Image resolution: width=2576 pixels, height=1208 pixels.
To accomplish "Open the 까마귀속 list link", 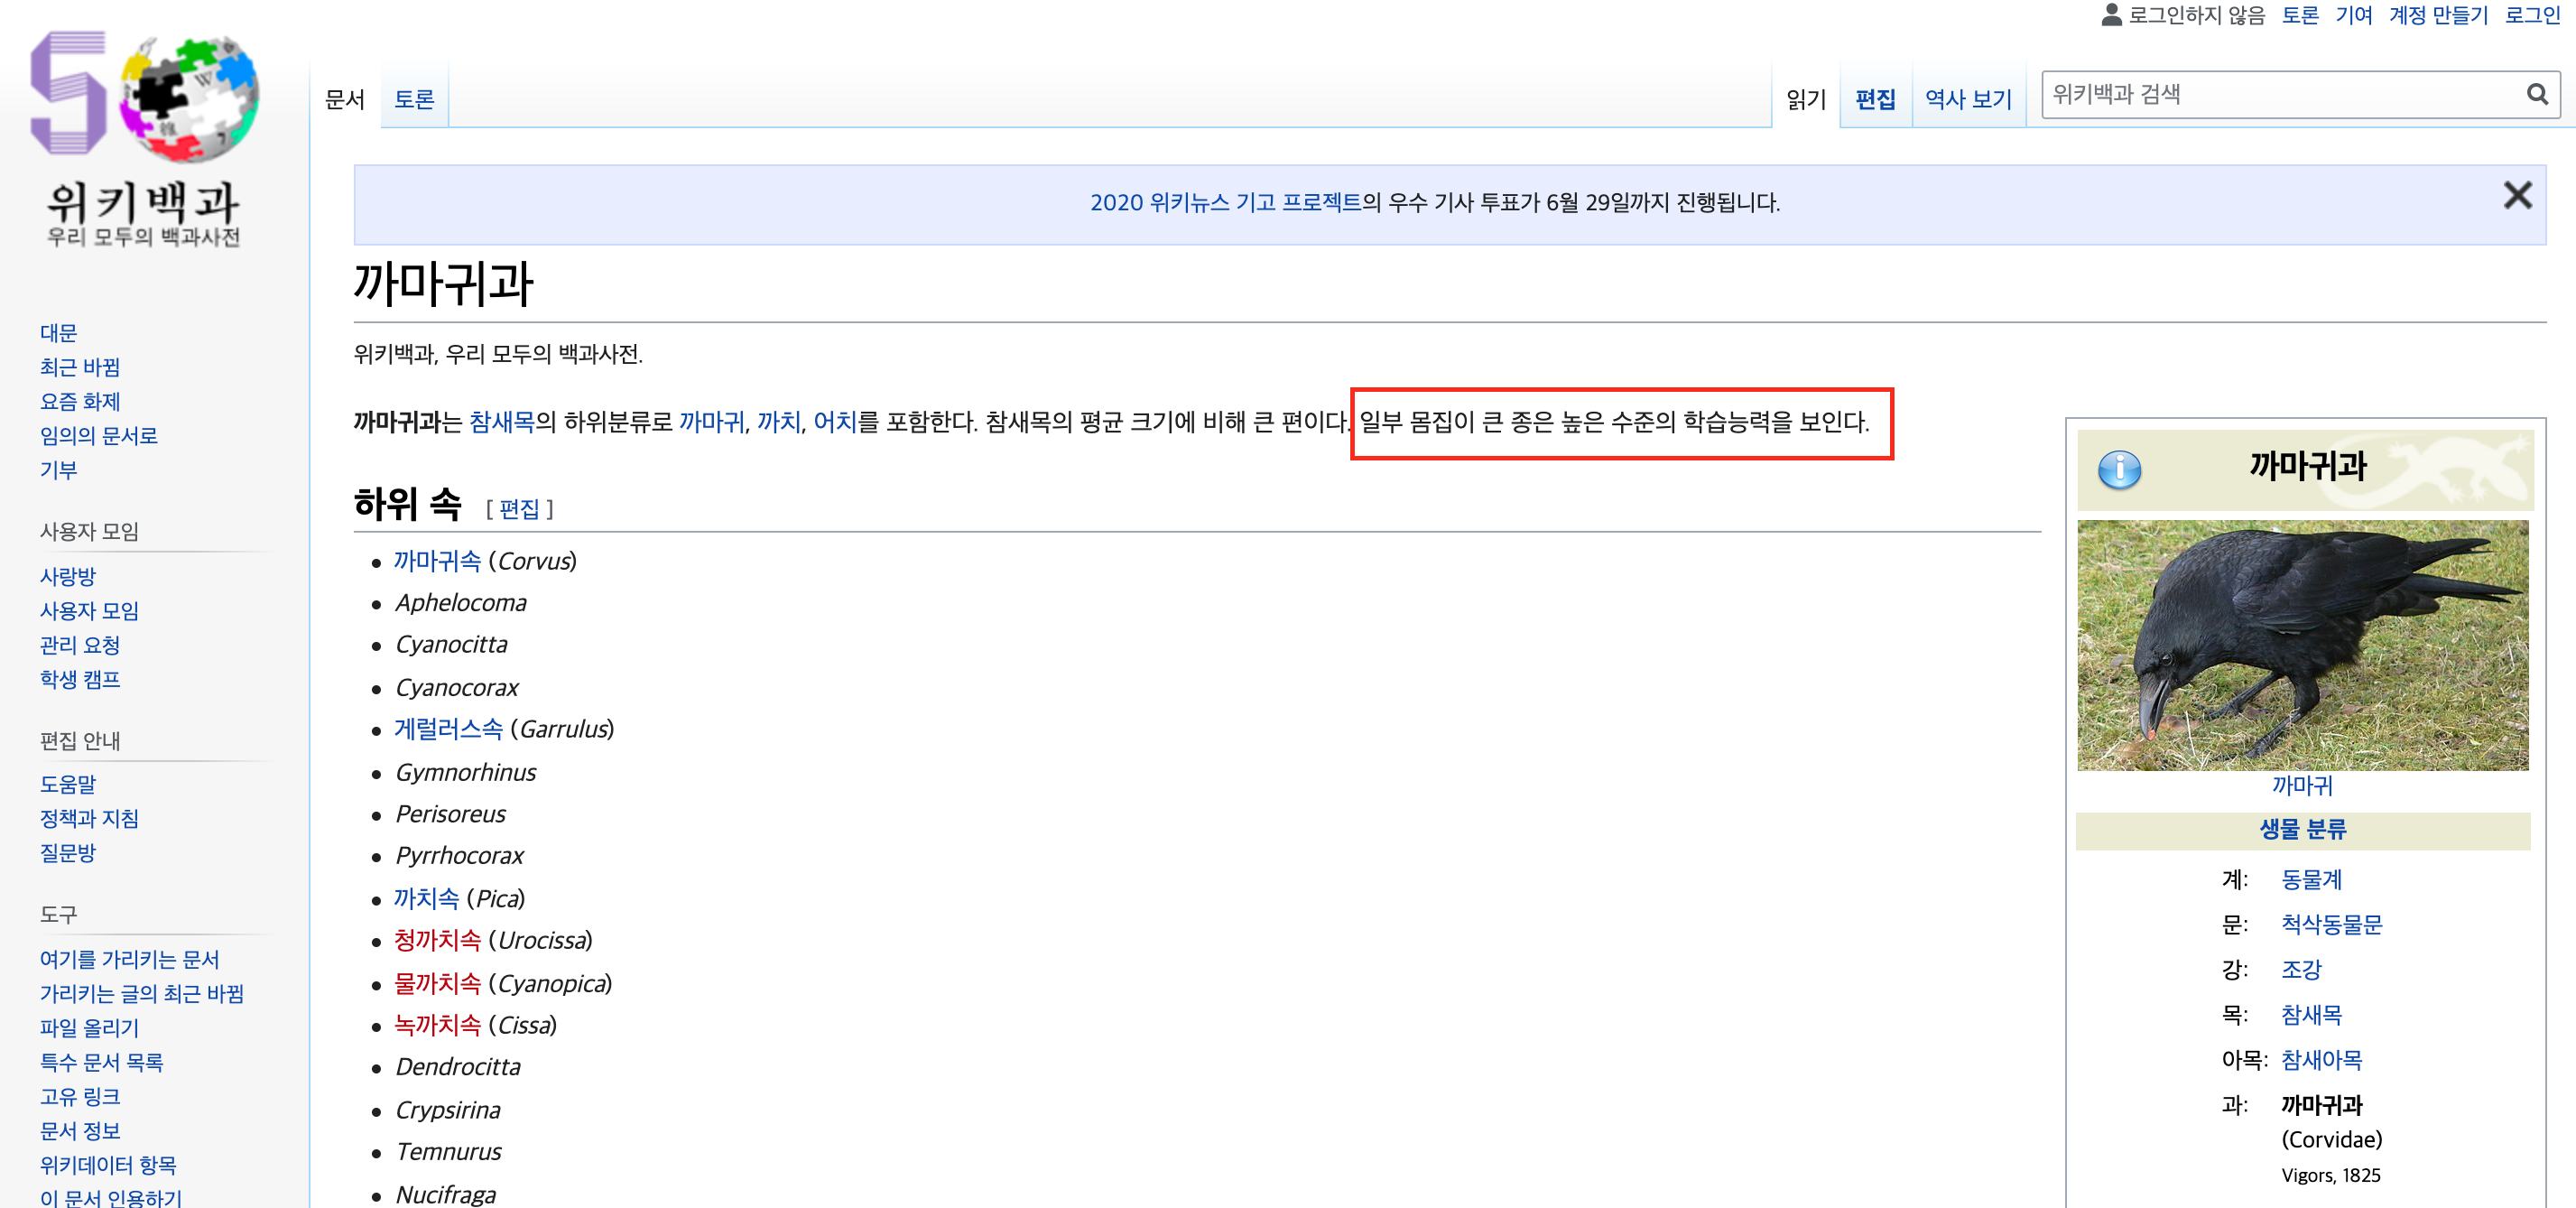I will [437, 561].
